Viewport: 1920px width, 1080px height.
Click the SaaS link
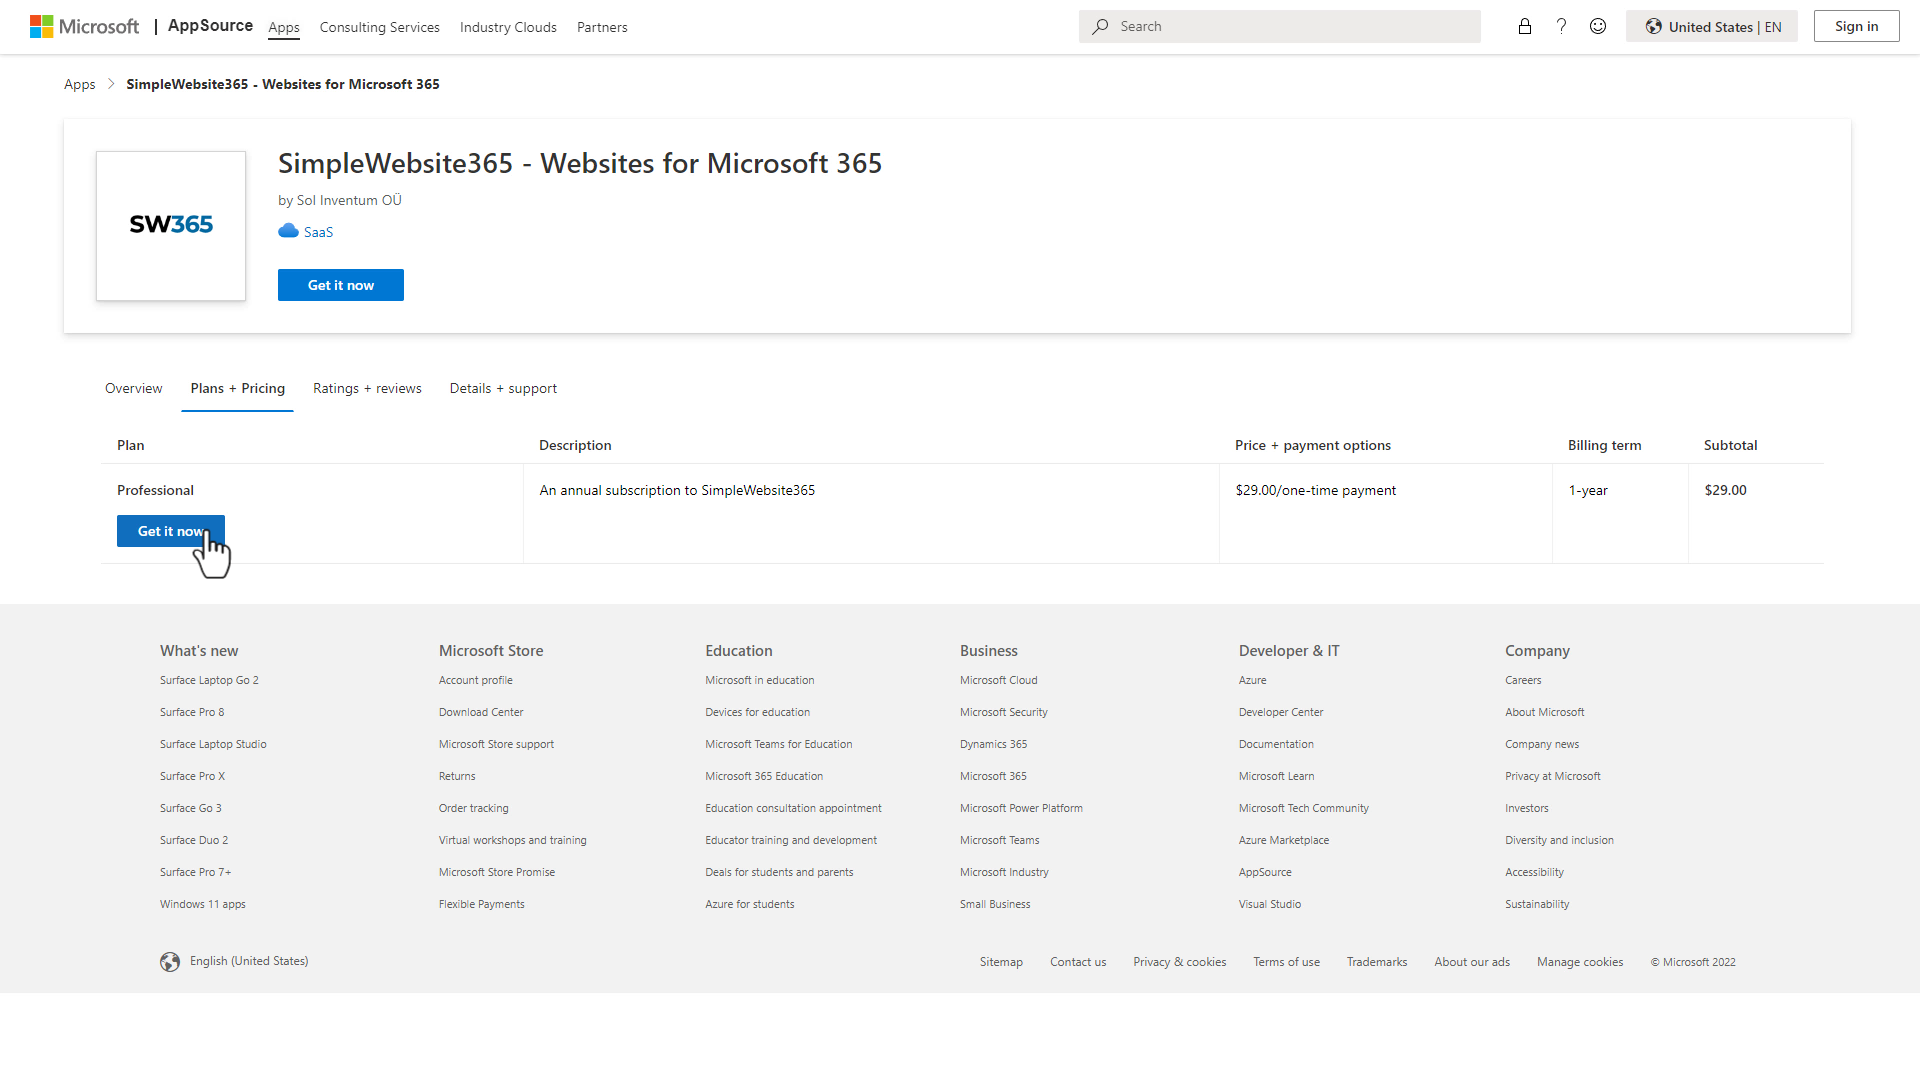tap(318, 232)
